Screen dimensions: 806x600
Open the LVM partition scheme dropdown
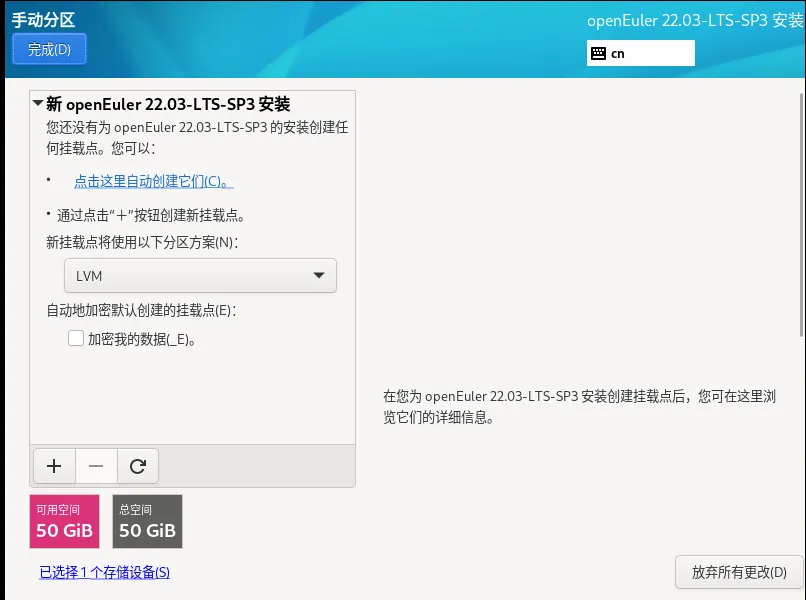pyautogui.click(x=200, y=276)
